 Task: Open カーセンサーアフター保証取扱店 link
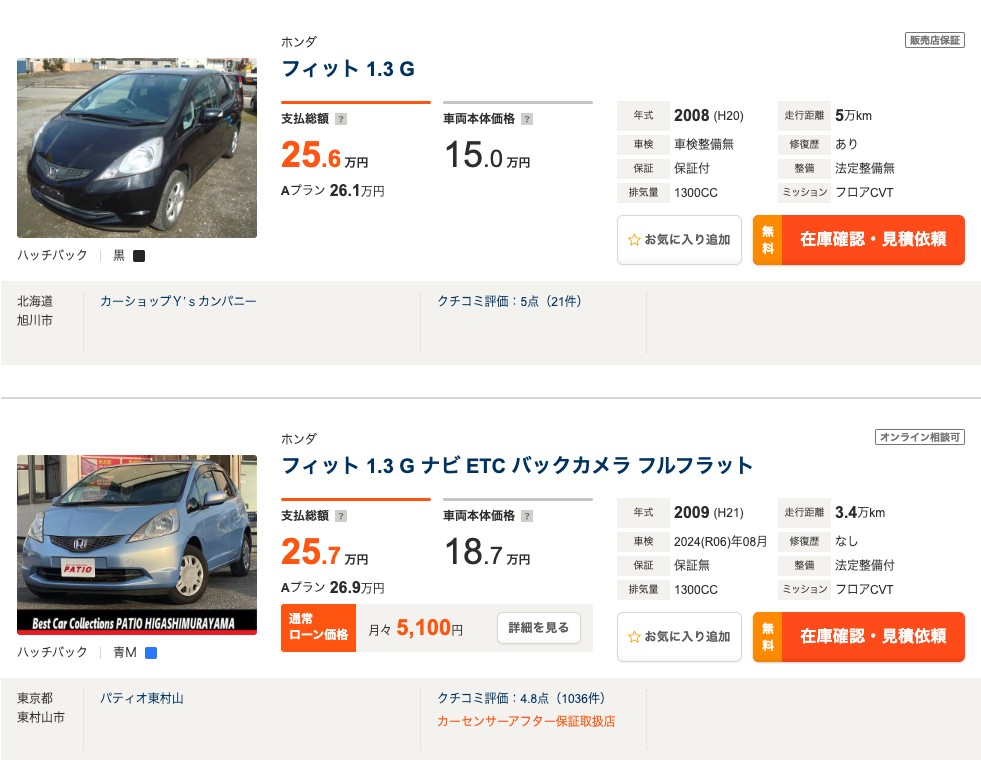point(526,721)
